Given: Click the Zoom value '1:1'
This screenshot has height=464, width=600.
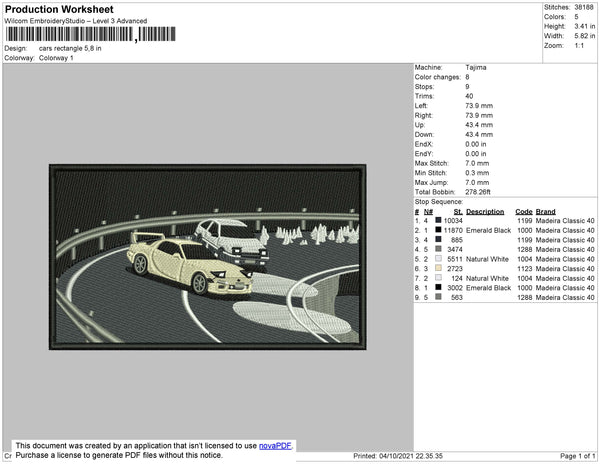Looking at the screenshot, I should tap(579, 46).
